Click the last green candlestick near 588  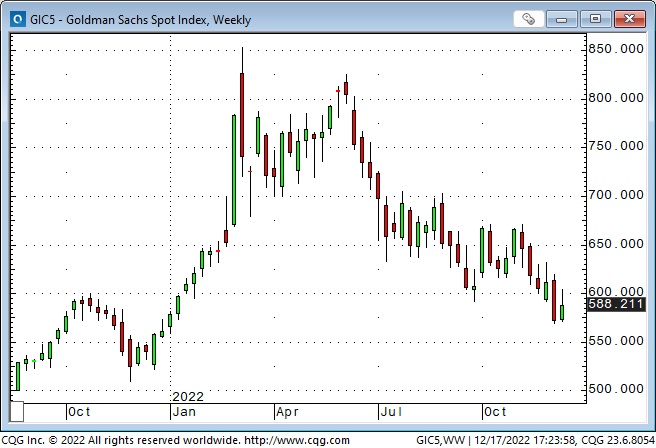click(x=562, y=312)
